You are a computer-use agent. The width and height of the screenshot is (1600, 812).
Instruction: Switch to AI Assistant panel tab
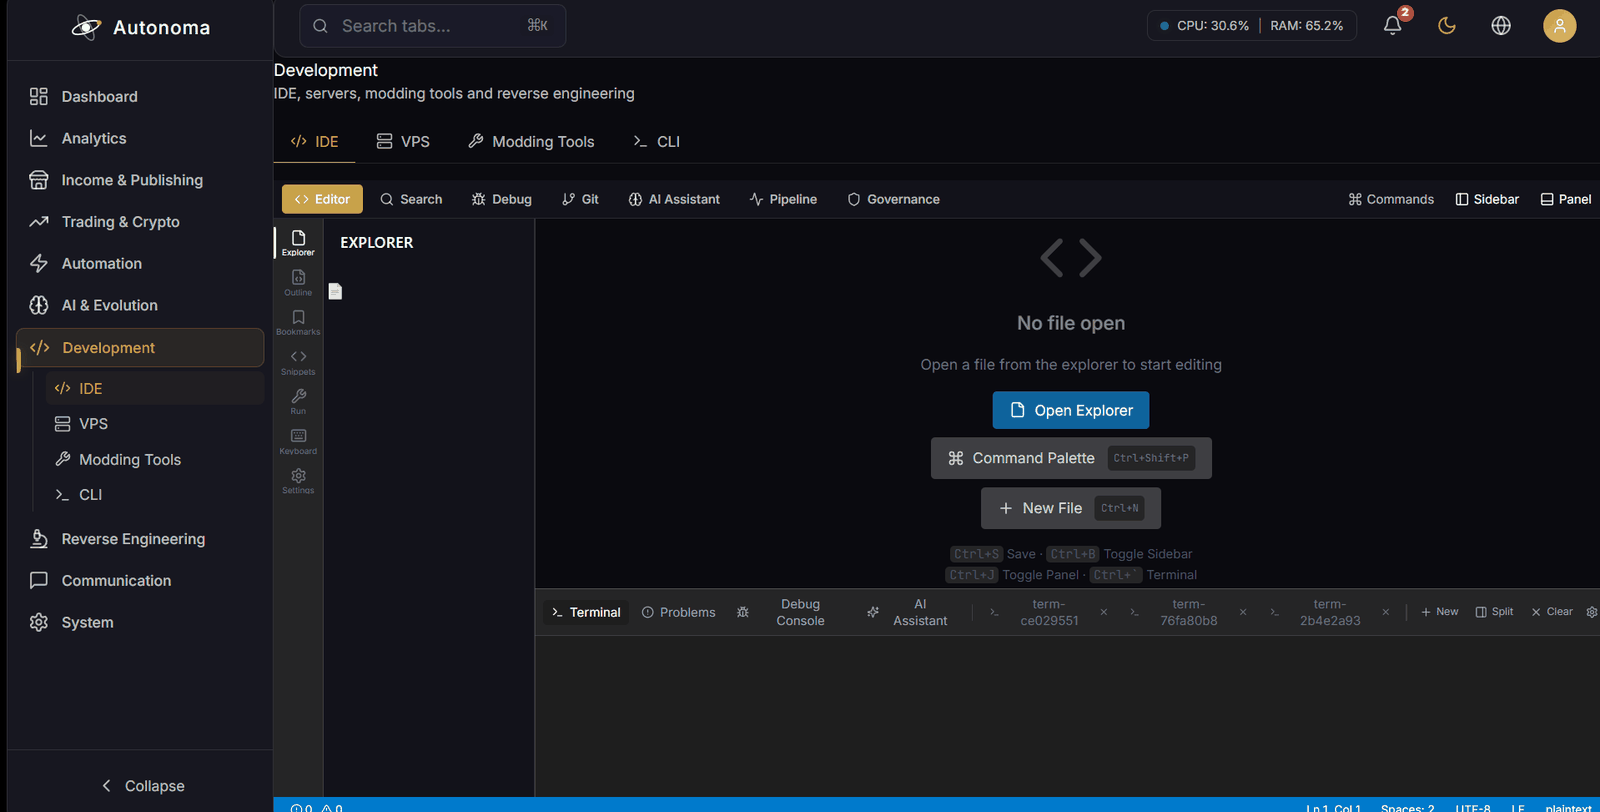coord(908,612)
